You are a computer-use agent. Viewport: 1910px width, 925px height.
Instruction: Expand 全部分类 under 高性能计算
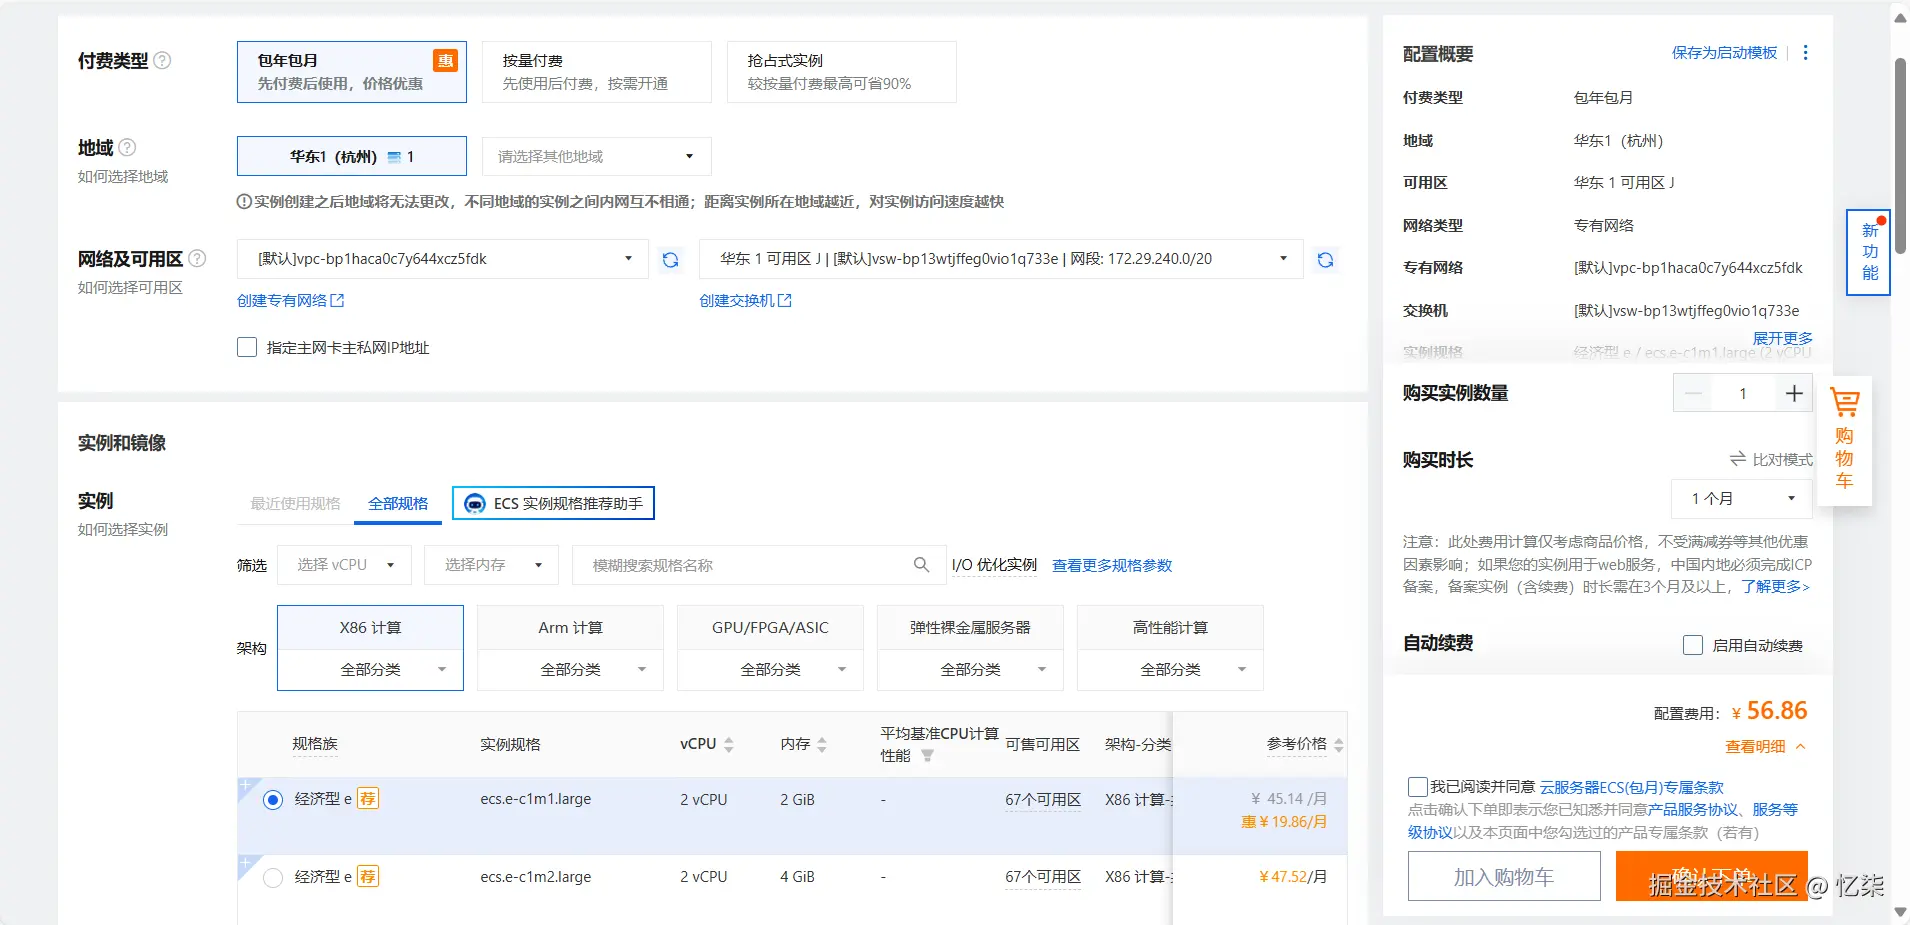(1170, 670)
